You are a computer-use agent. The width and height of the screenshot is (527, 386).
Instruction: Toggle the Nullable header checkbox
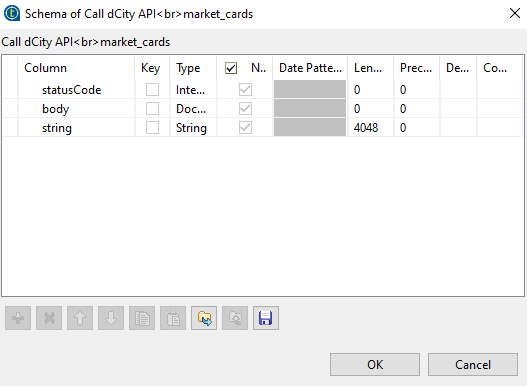pos(231,68)
